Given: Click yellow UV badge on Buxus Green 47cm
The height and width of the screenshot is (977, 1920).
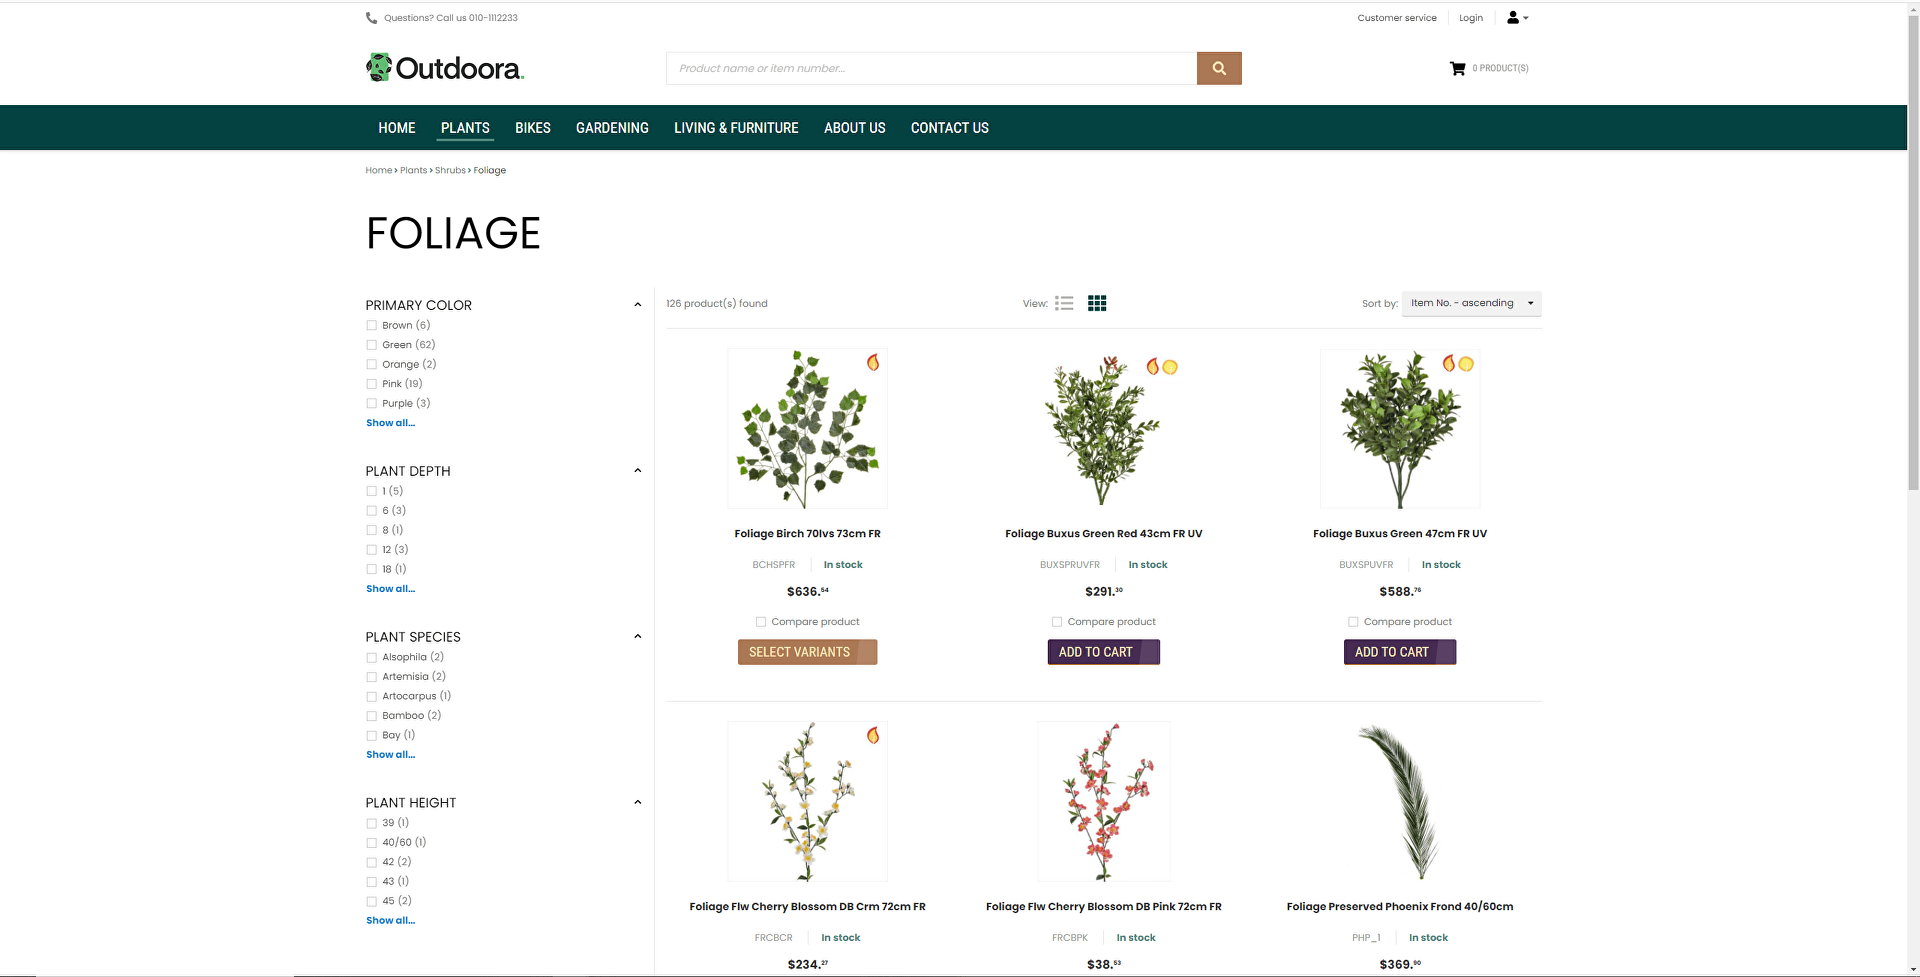Looking at the screenshot, I should pyautogui.click(x=1466, y=364).
